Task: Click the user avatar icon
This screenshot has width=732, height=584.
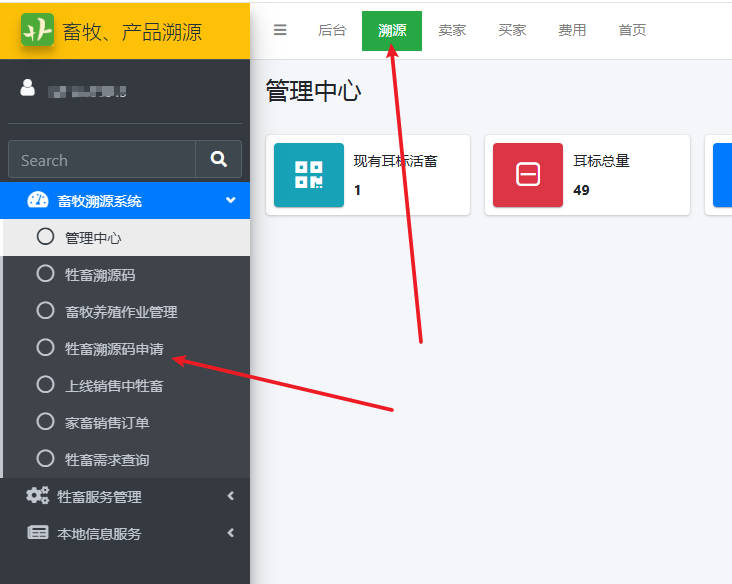Action: pos(28,87)
